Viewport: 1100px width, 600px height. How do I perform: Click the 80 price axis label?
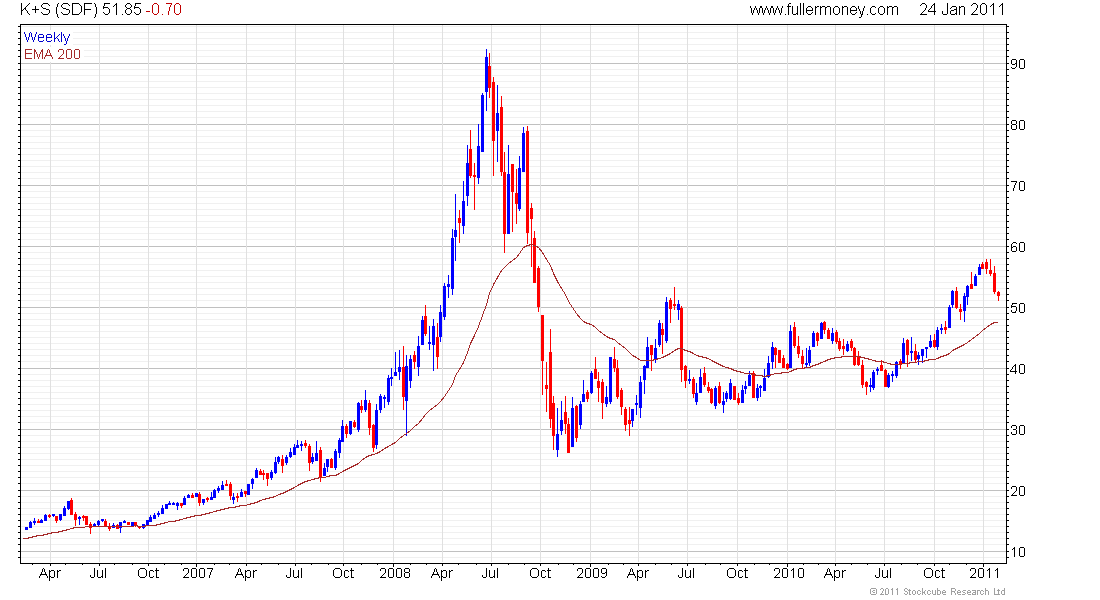[1017, 125]
